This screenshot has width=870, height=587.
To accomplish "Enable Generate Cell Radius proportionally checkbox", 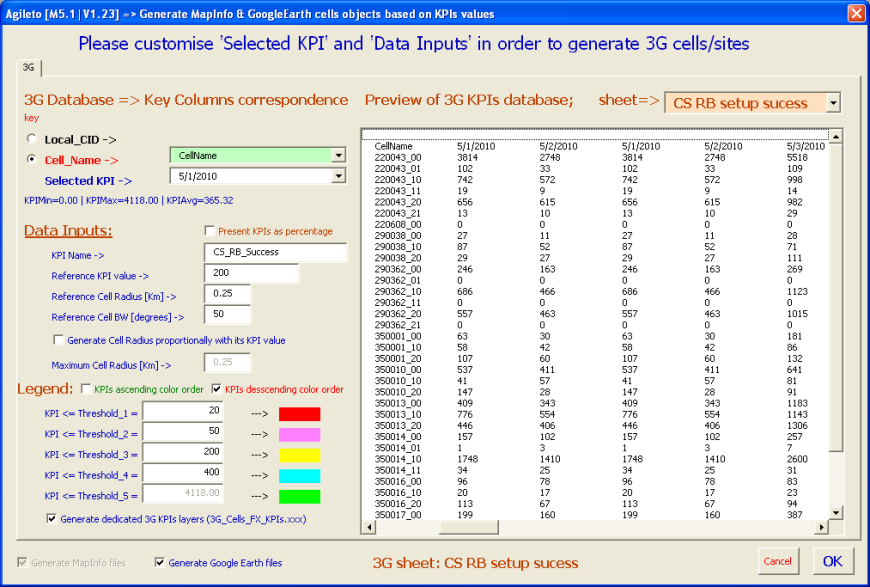I will (x=58, y=341).
